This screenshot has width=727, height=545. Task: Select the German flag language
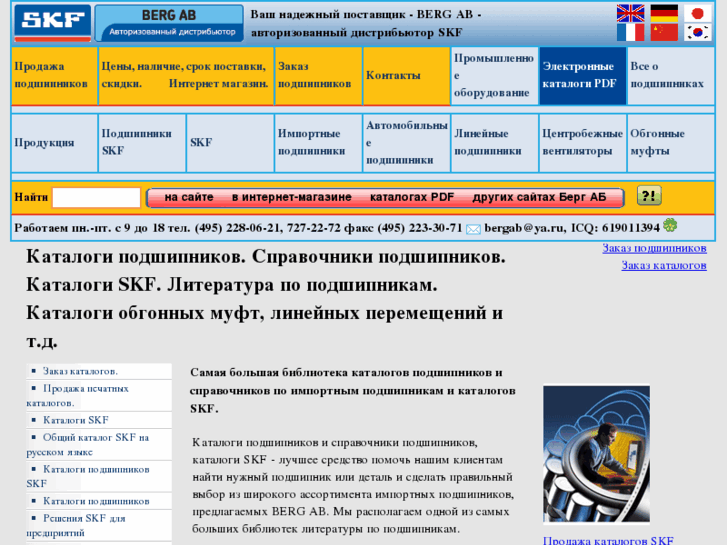664,13
